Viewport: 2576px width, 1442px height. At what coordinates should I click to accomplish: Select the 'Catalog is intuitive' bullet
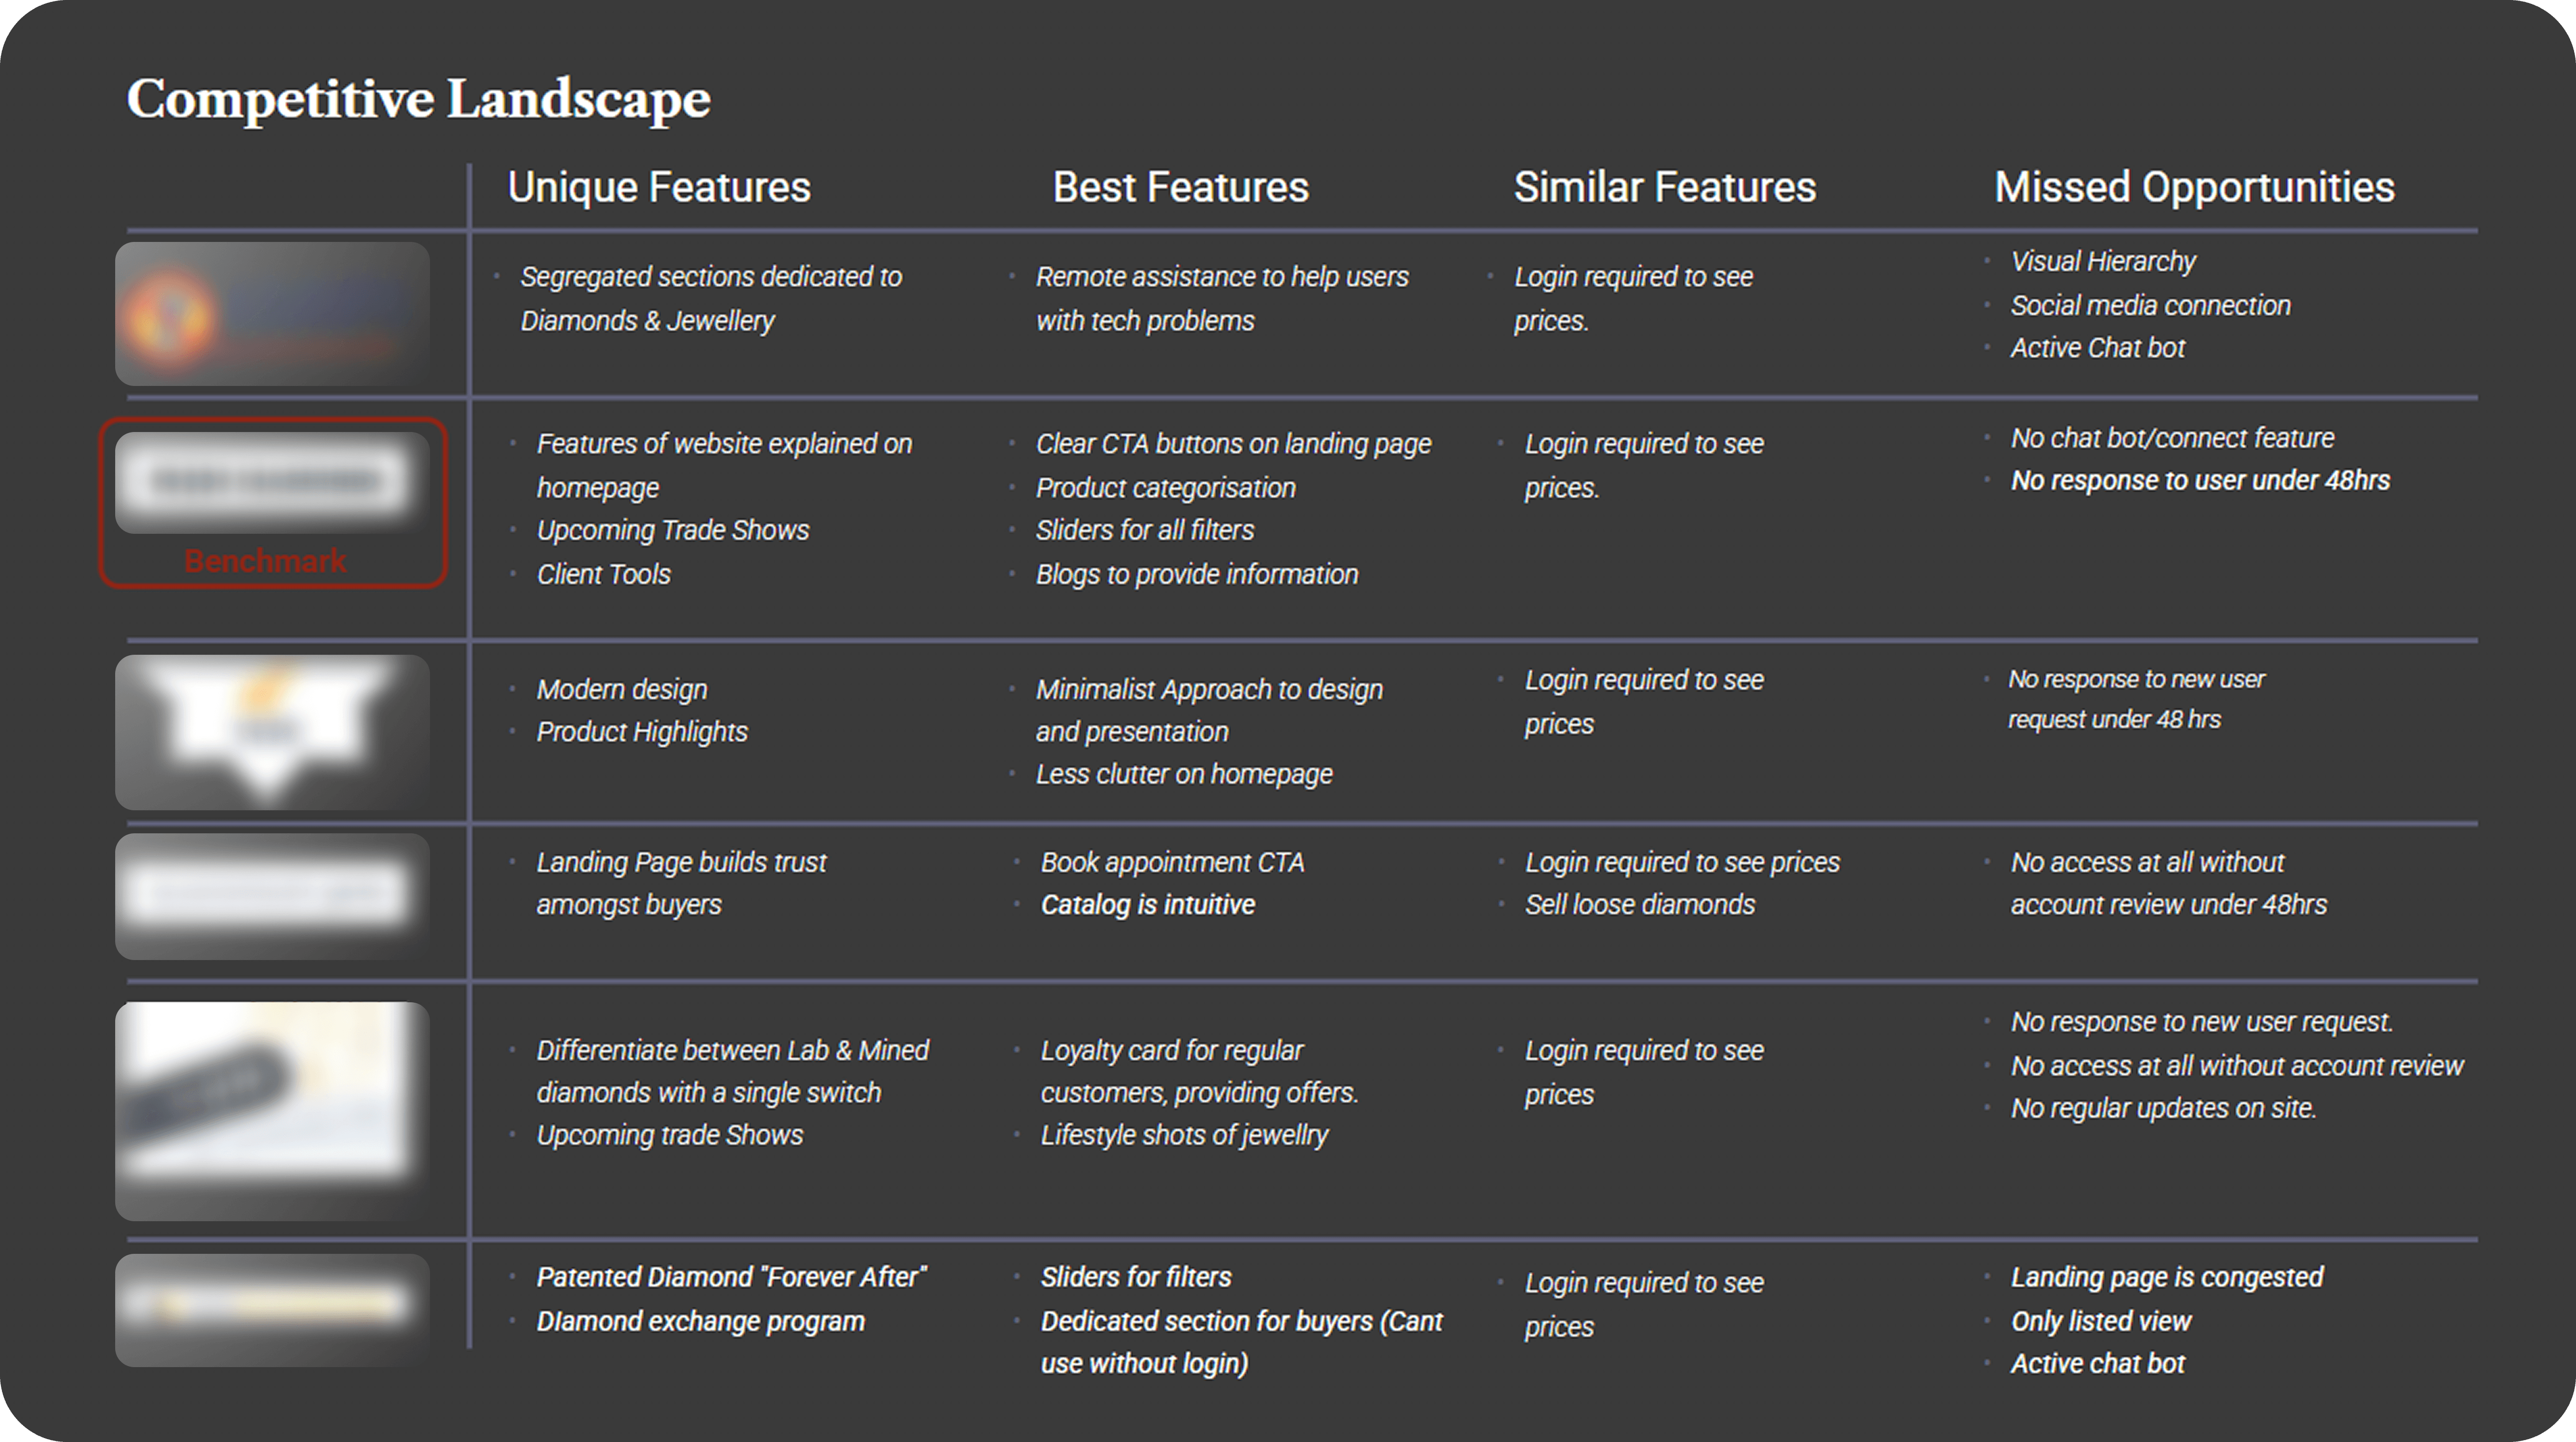(x=1147, y=904)
